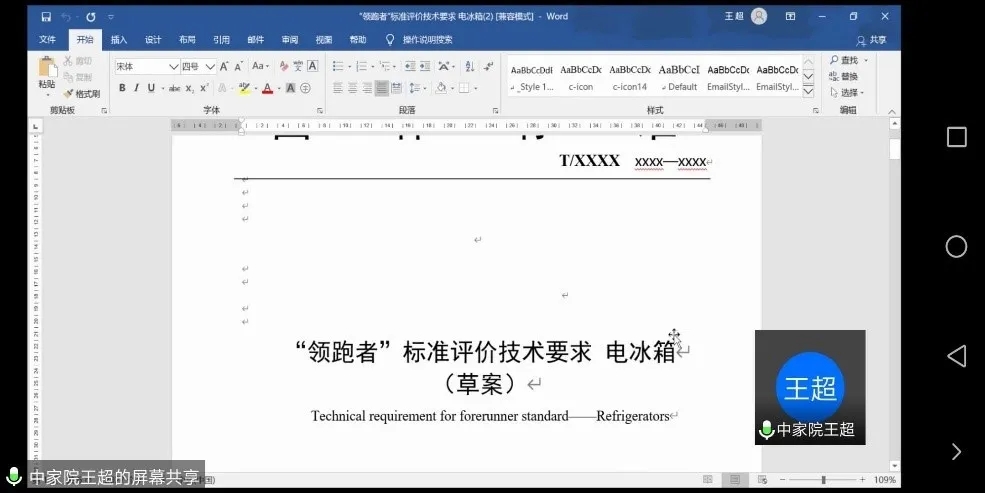
Task: Click the sort paragraph icon
Action: point(468,66)
